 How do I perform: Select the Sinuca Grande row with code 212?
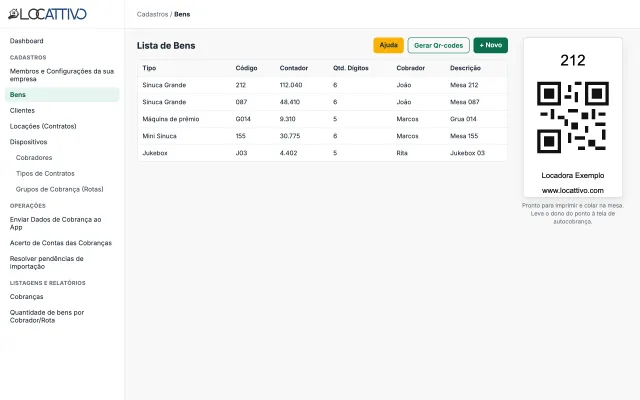pos(322,85)
